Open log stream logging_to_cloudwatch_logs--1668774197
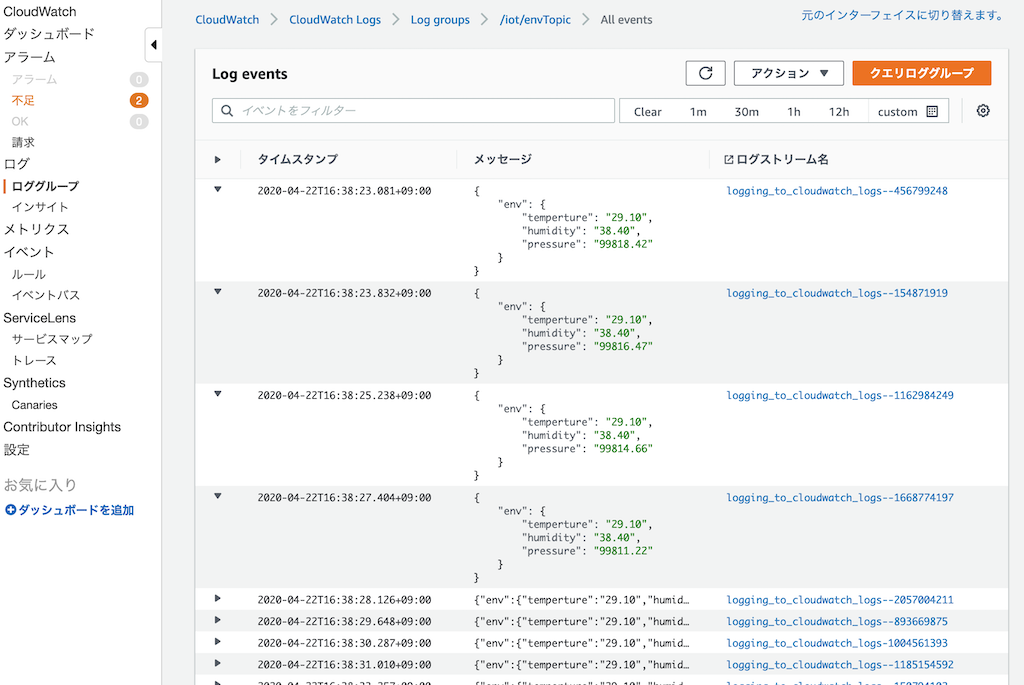The image size is (1024, 685). click(840, 498)
